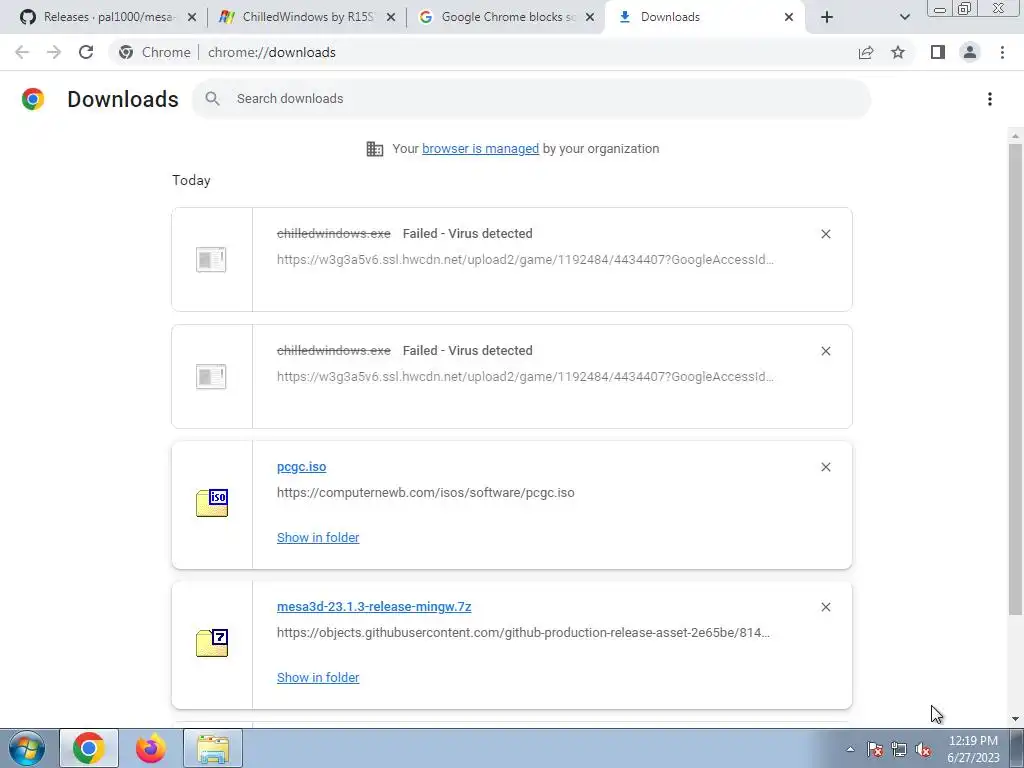Open Chrome's three-dot menu in toolbar
Screen dimensions: 1024x768
(x=1002, y=52)
